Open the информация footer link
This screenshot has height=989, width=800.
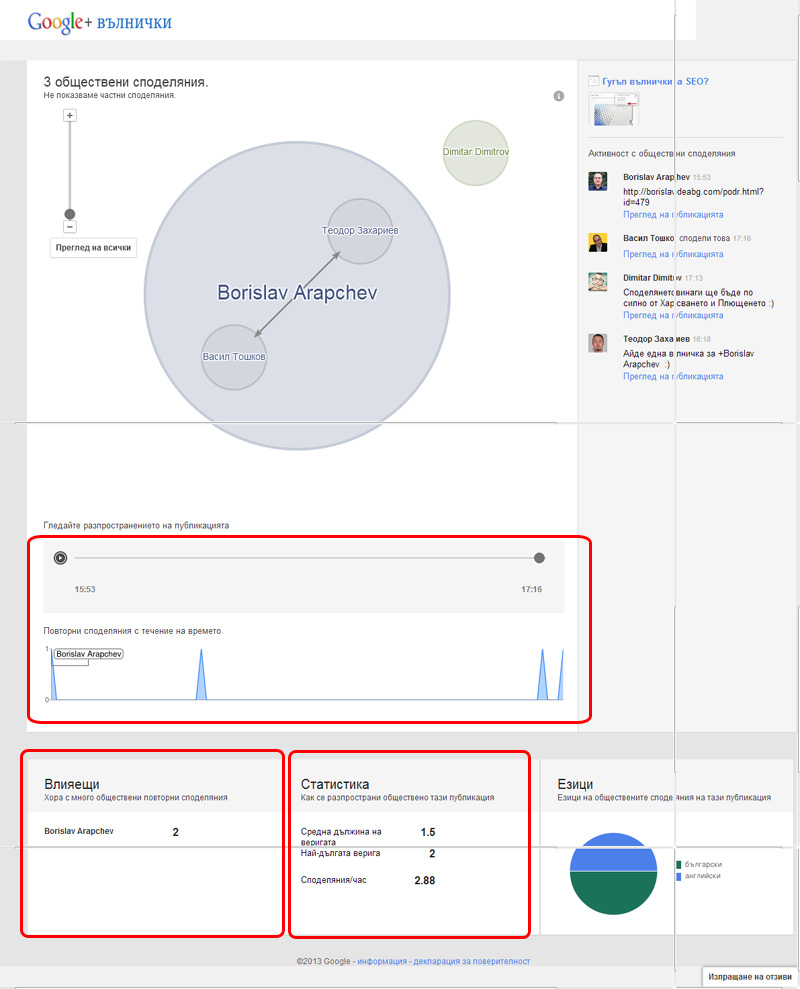(382, 961)
